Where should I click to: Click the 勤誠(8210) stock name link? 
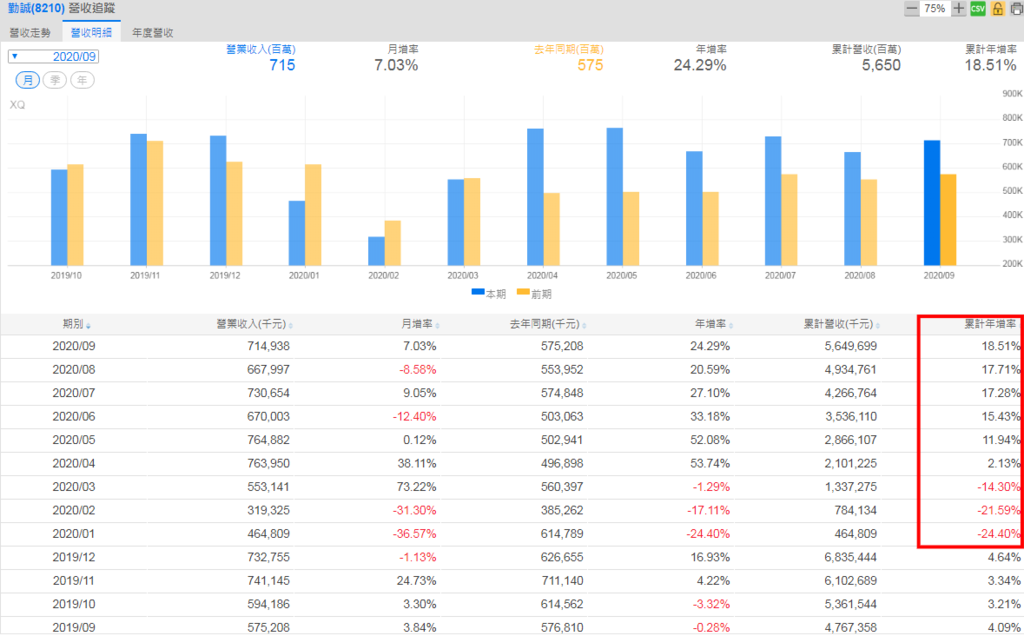(x=37, y=8)
